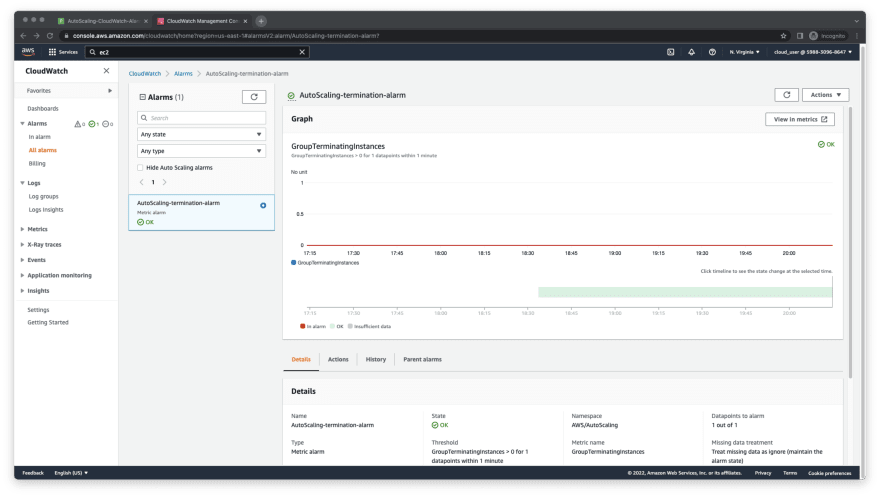
Task: Open the Any type dropdown
Action: [201, 151]
